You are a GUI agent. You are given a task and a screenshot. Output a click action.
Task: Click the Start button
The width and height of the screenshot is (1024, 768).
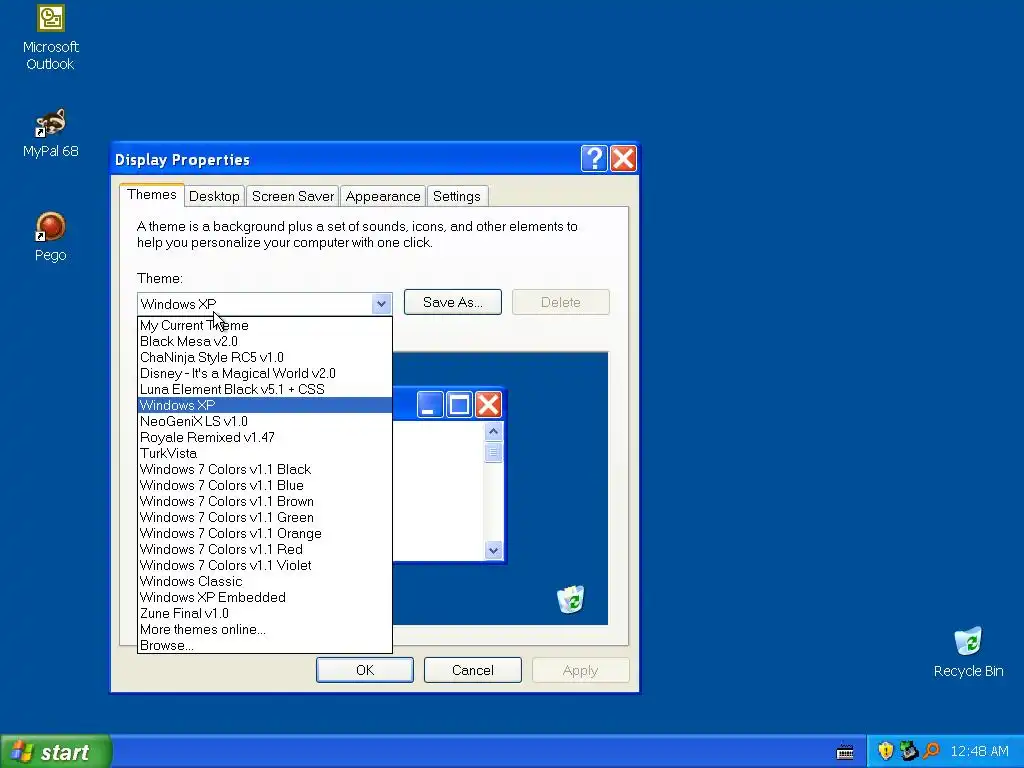click(x=56, y=752)
